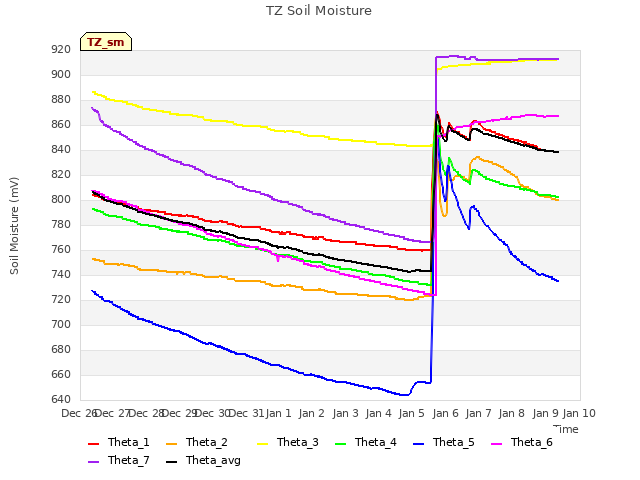
Task: Click the Jan 1 x-axis tick label
Action: 279,413
